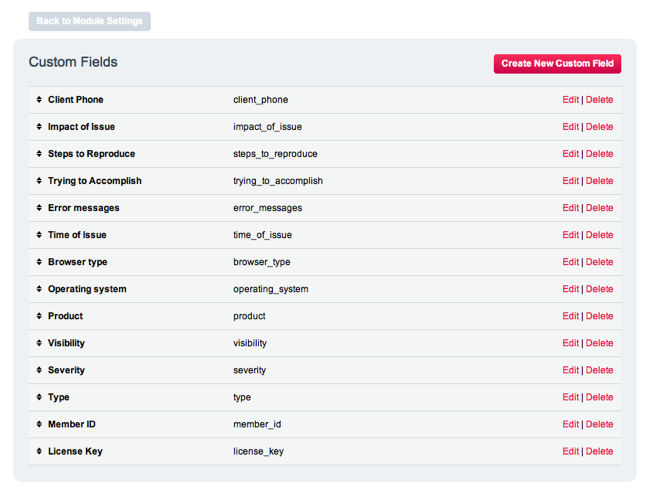Click the drag handle icon for Steps to Reproduce
650x501 pixels.
39,154
